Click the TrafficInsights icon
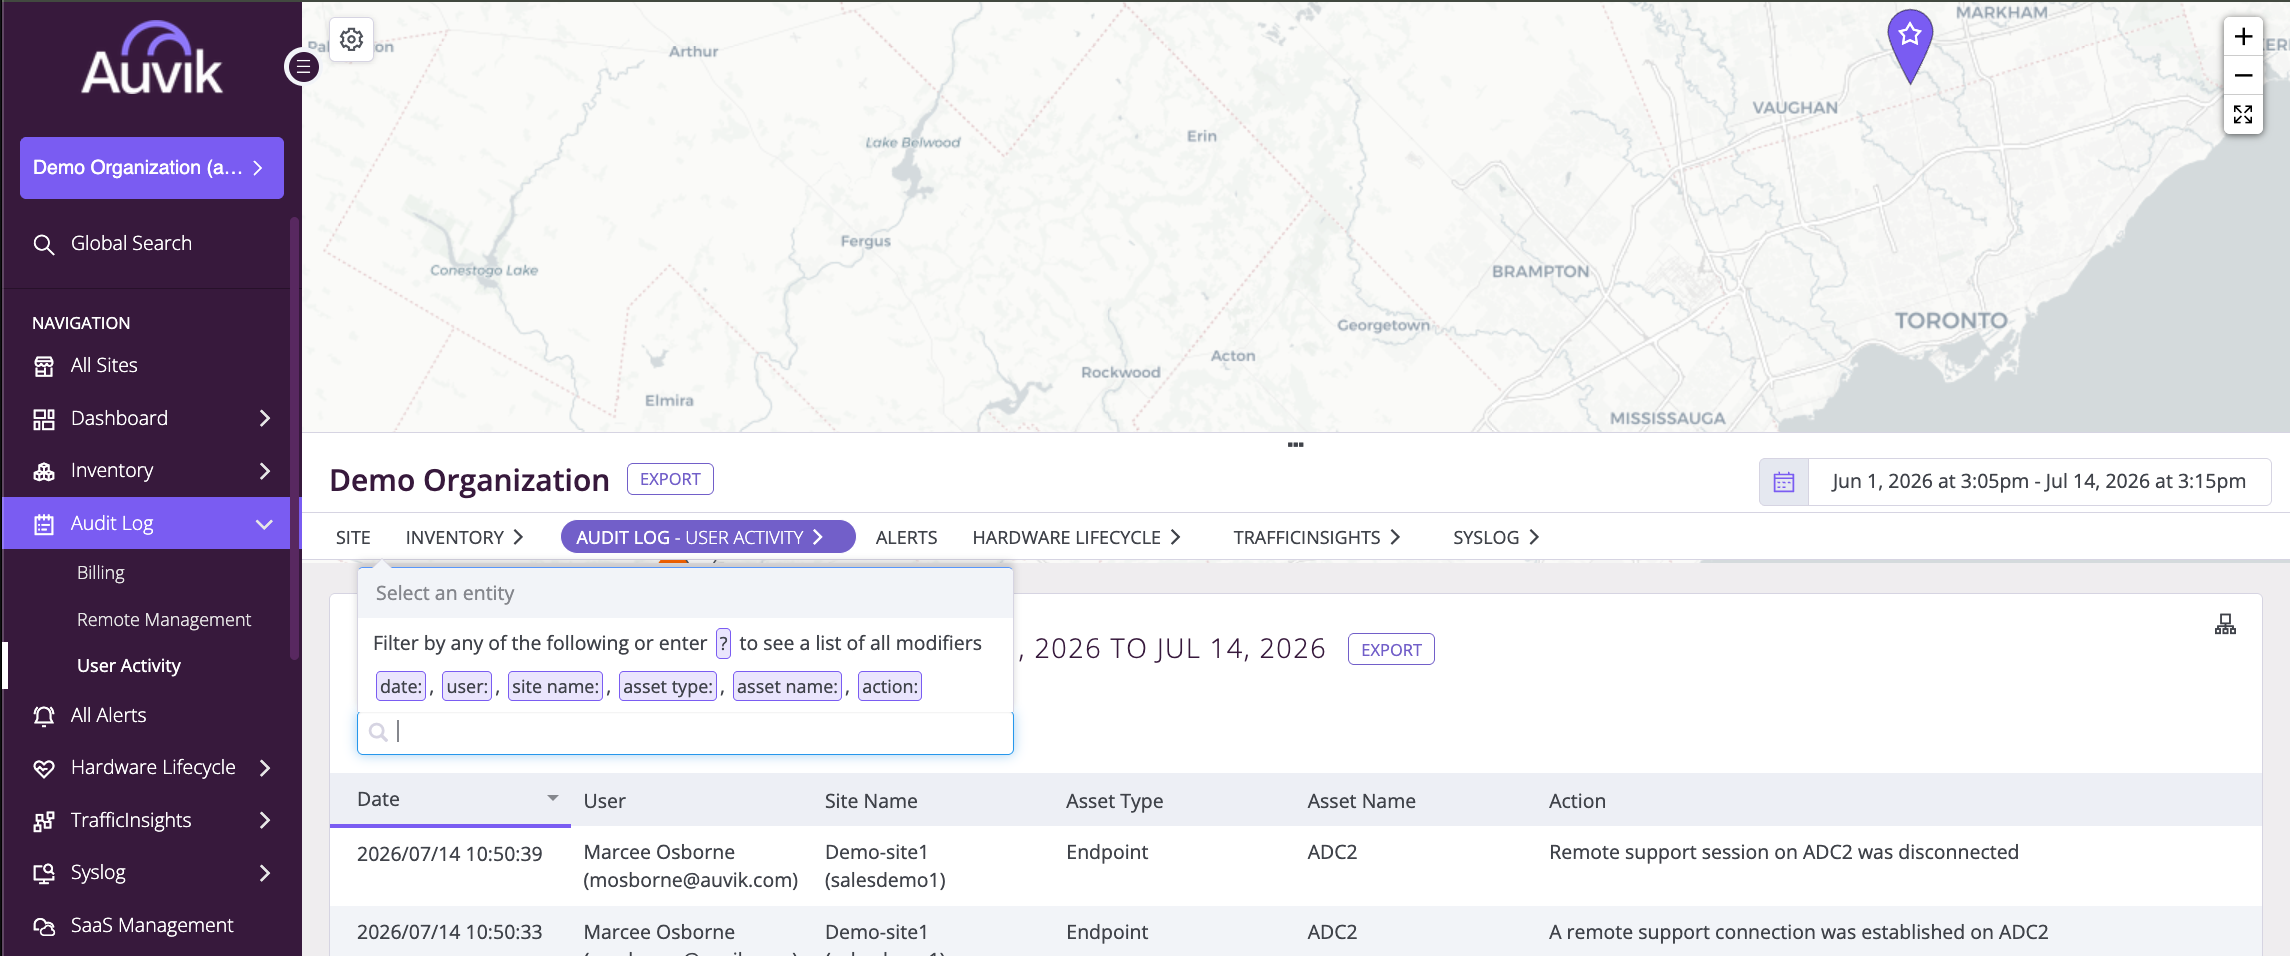2290x956 pixels. 44,821
